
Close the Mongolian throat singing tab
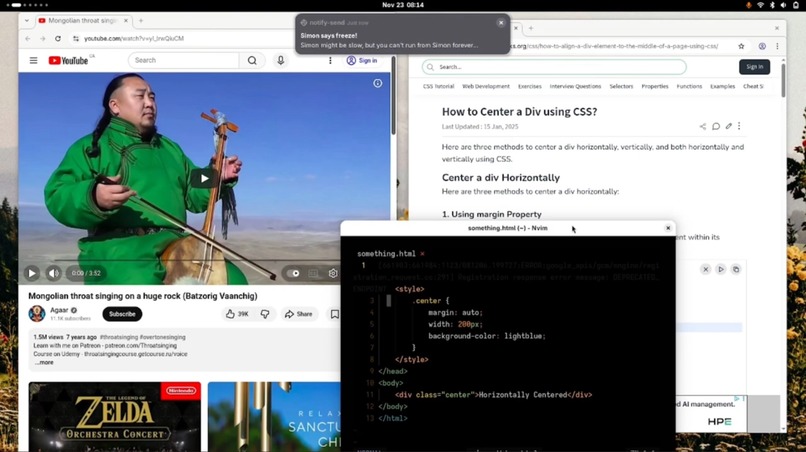coord(125,21)
